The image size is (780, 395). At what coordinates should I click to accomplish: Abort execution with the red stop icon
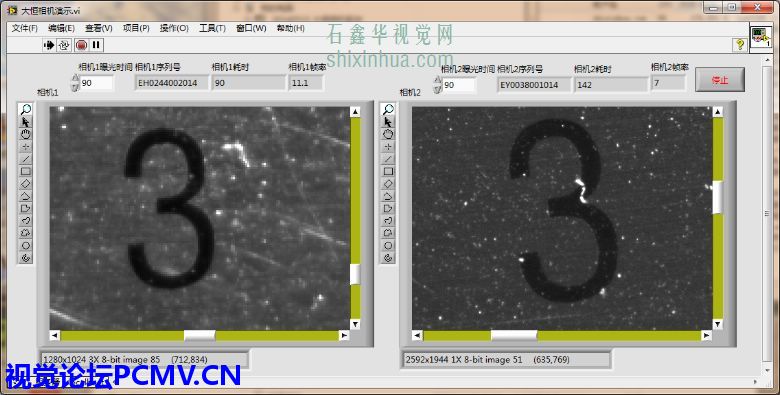pyautogui.click(x=81, y=45)
